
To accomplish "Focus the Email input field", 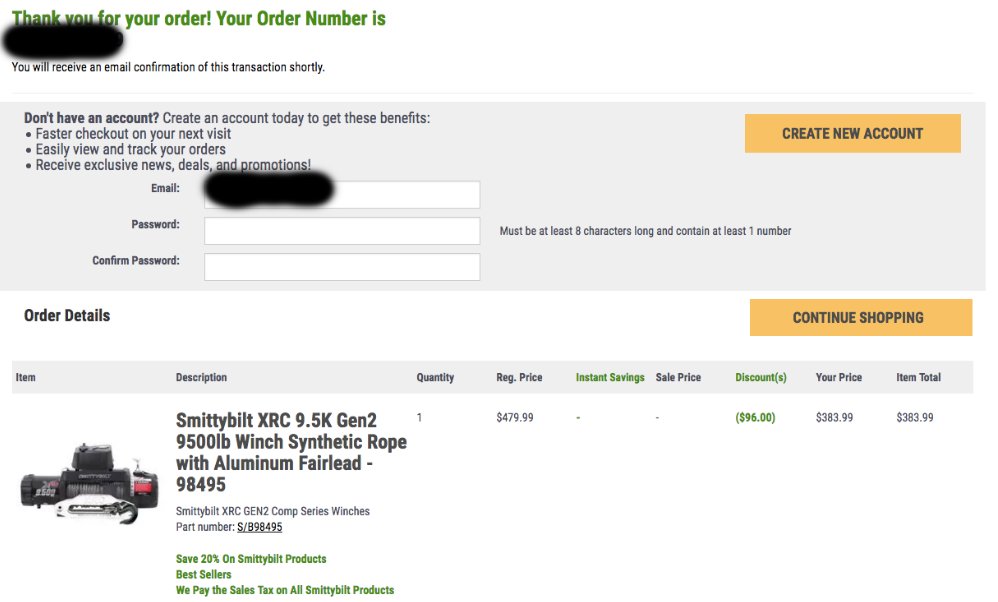I will pyautogui.click(x=342, y=194).
